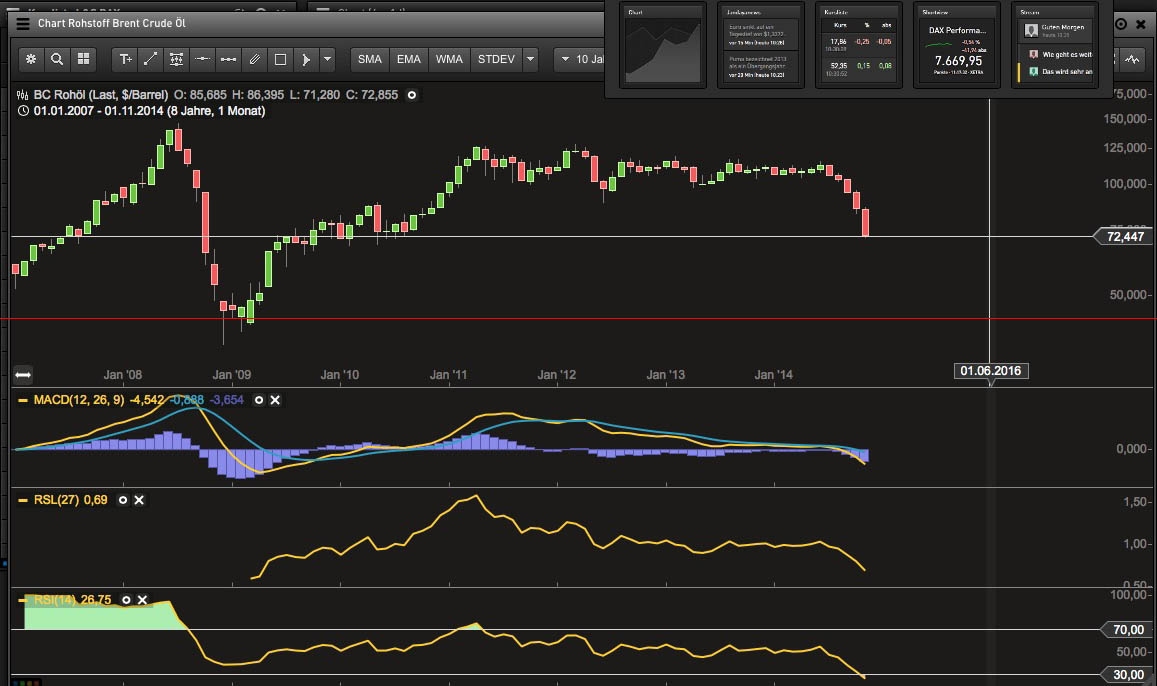This screenshot has width=1157, height=686.
Task: Expand the drawing tools dropdown arrow
Action: point(327,59)
